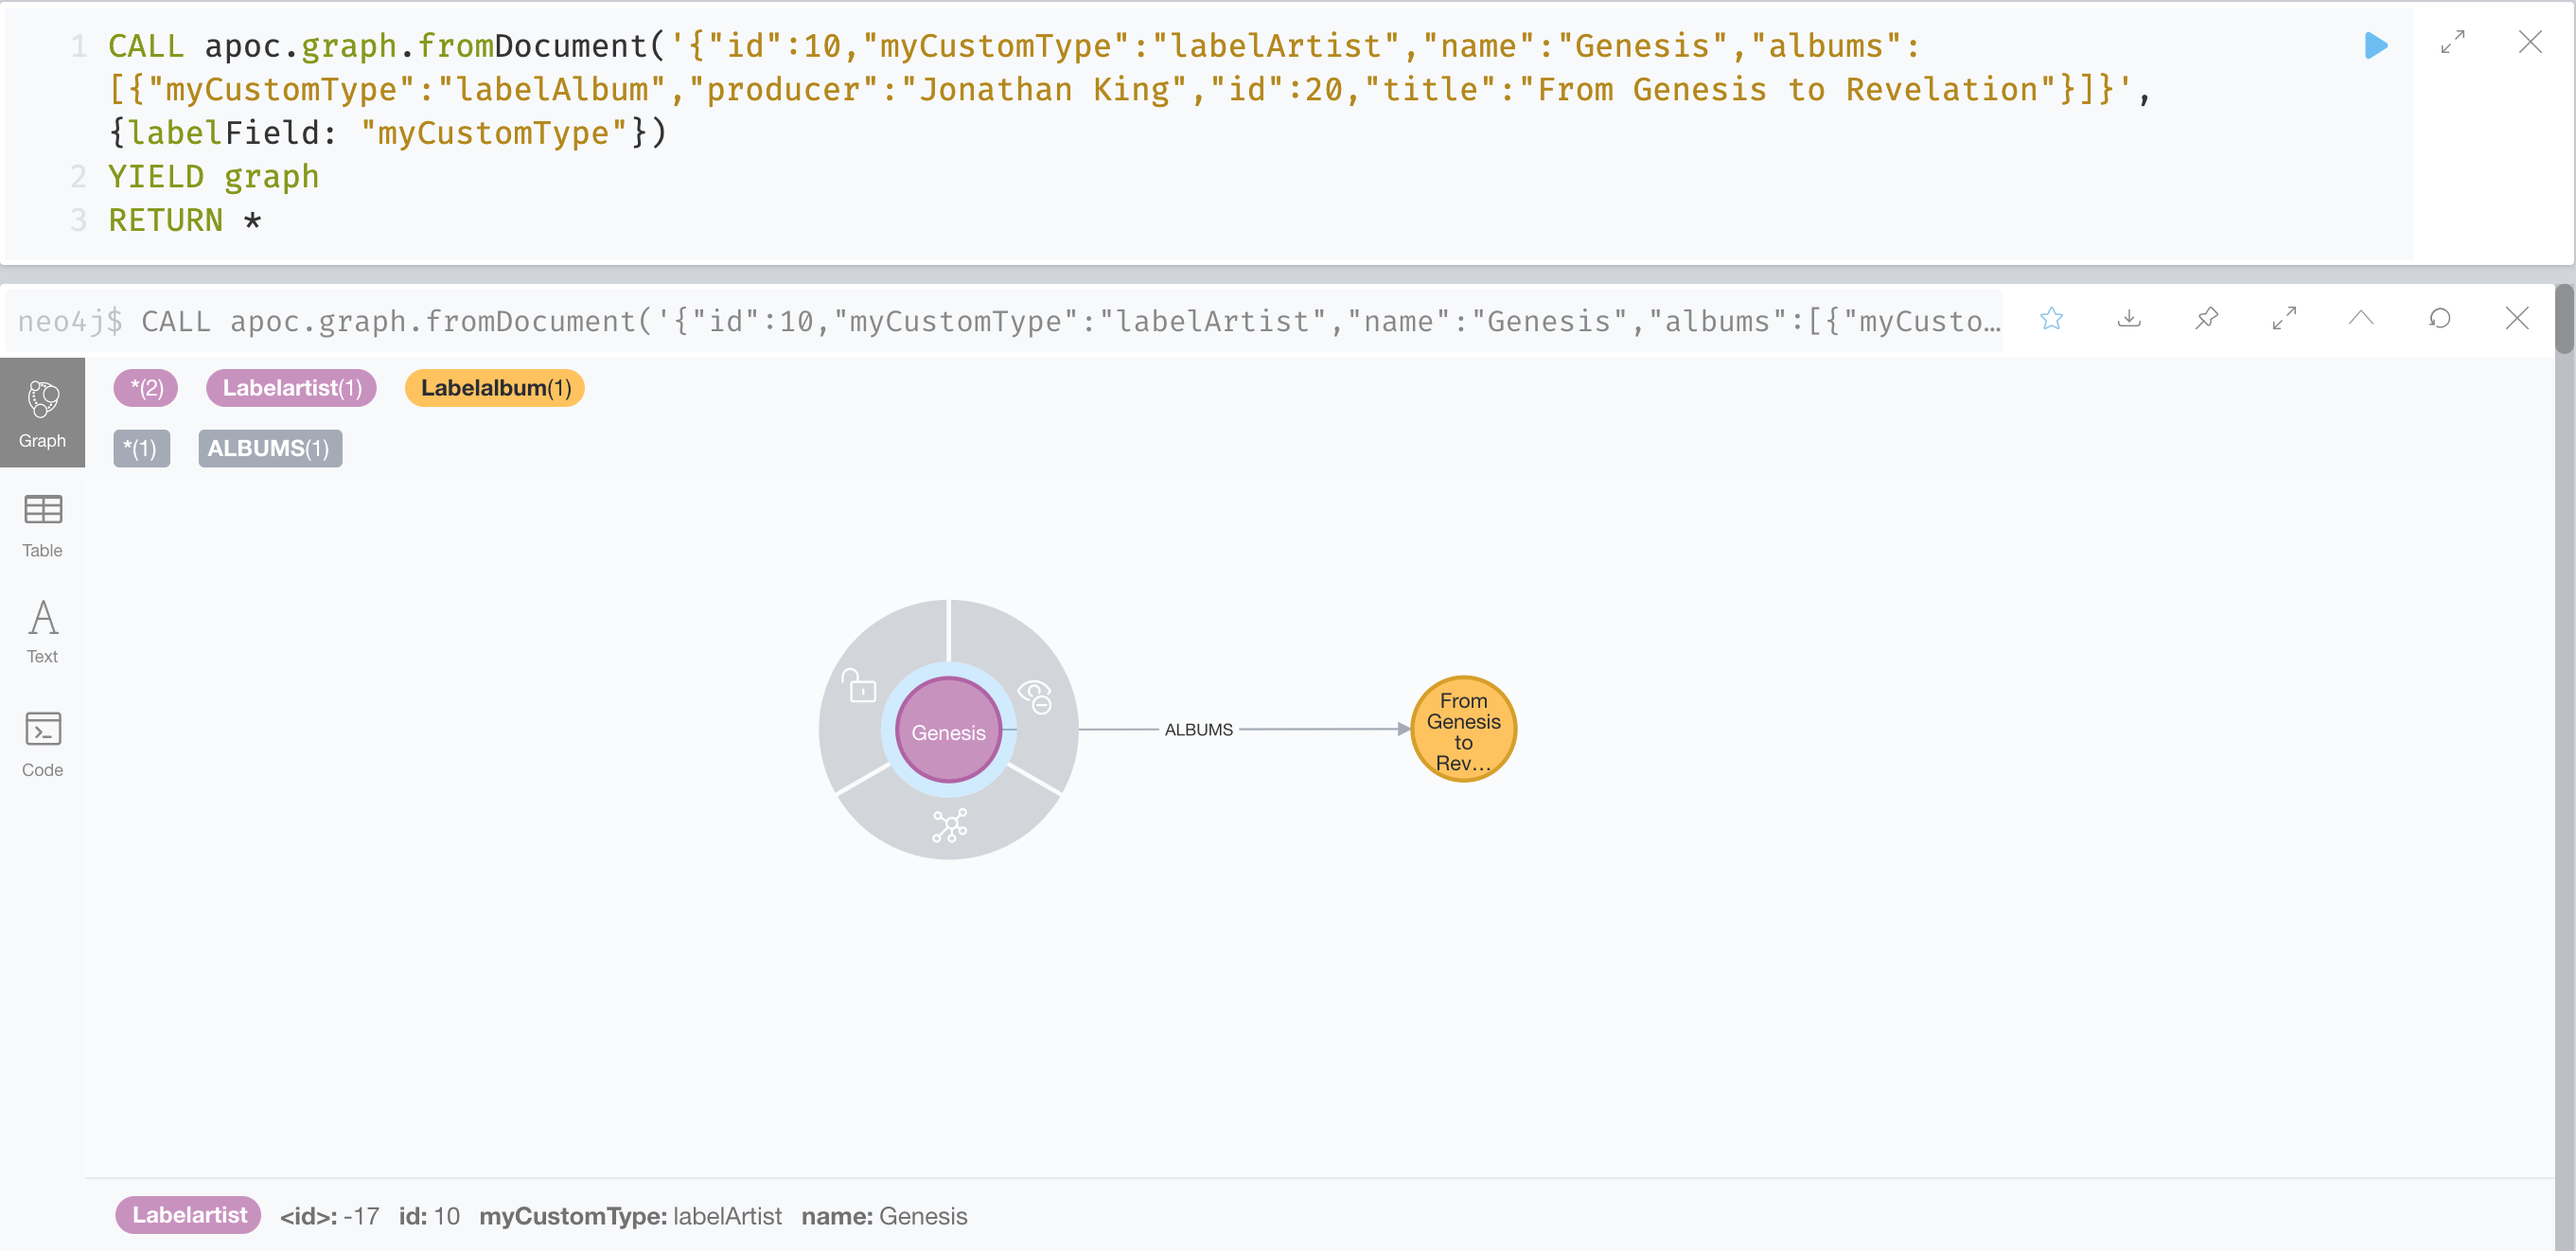The height and width of the screenshot is (1251, 2576).
Task: Open the Graph view tab
Action: [42, 413]
